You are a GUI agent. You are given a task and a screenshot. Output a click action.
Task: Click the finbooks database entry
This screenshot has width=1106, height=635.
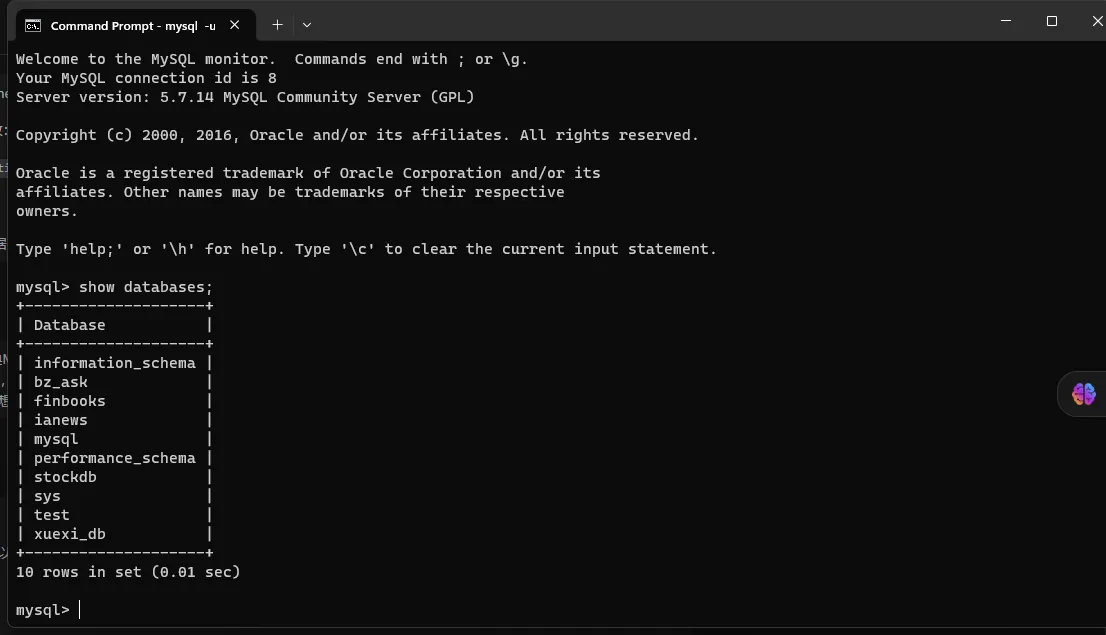point(69,401)
